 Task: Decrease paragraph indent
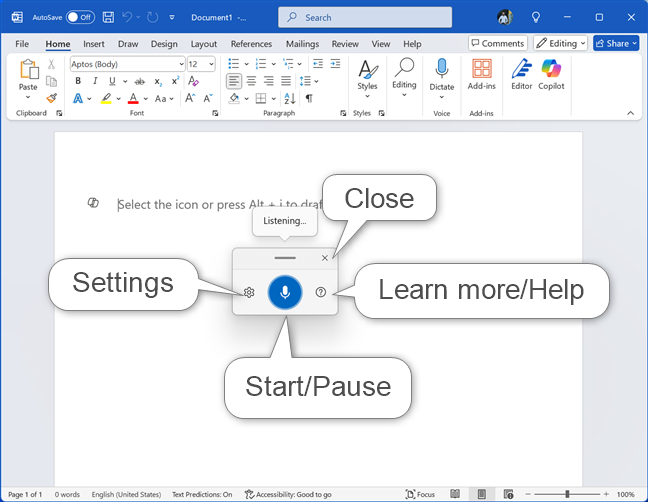(318, 64)
